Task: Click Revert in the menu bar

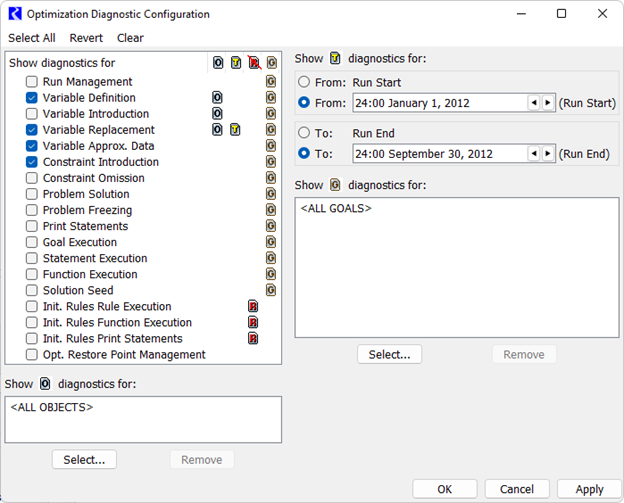Action: pos(86,38)
